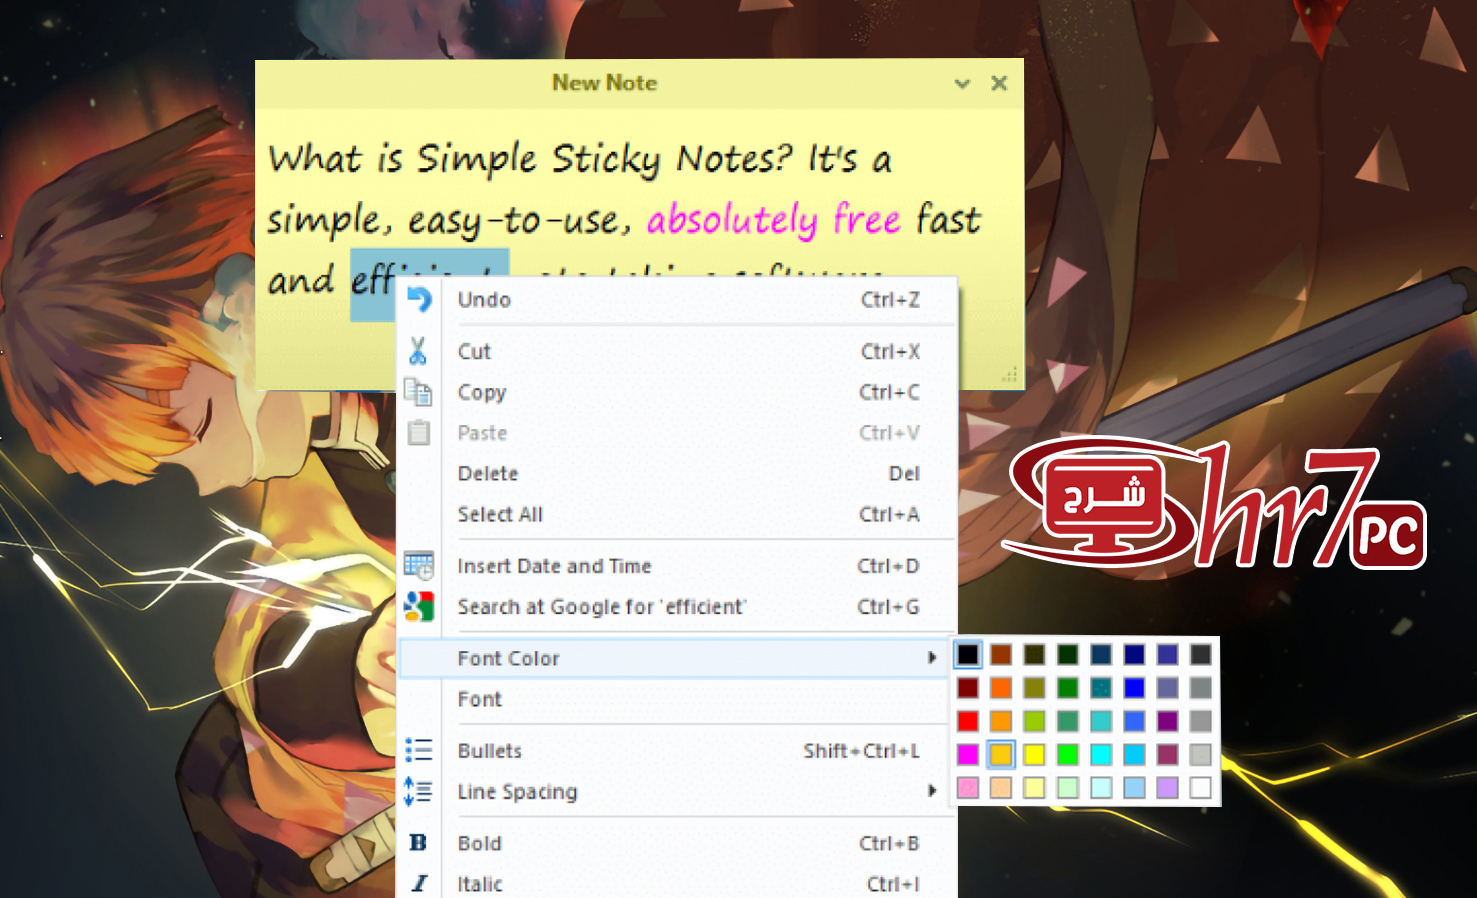The width and height of the screenshot is (1477, 898).
Task: Open the note menu chevron in title bar
Action: (x=962, y=84)
